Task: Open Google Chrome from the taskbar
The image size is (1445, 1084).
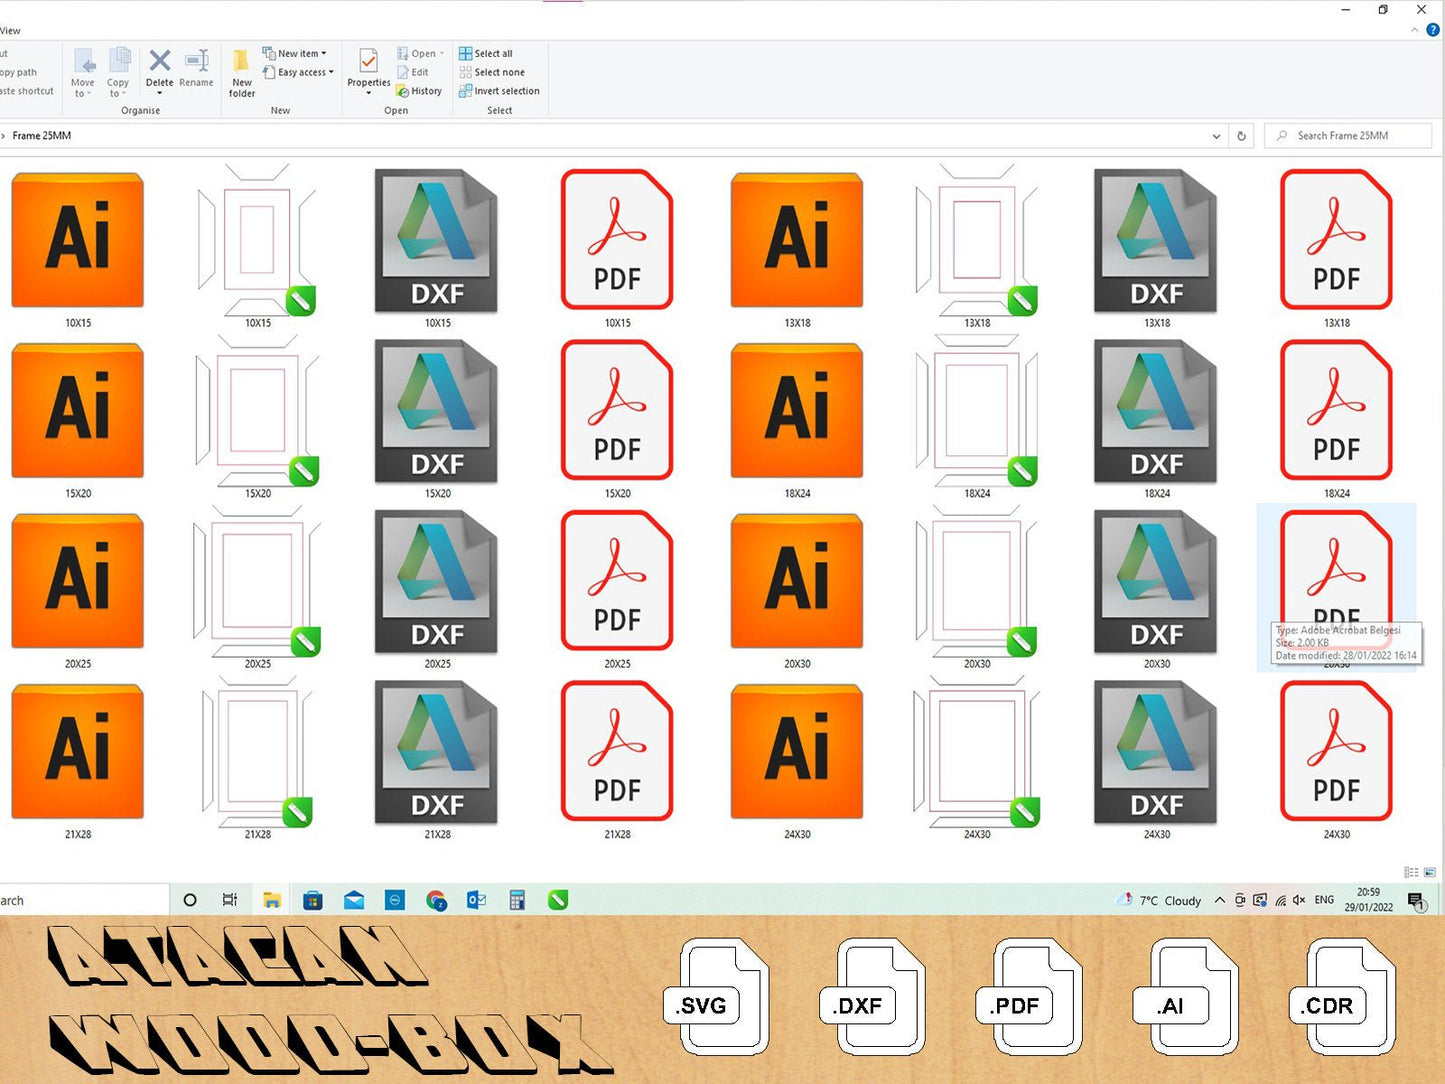Action: click(x=436, y=900)
